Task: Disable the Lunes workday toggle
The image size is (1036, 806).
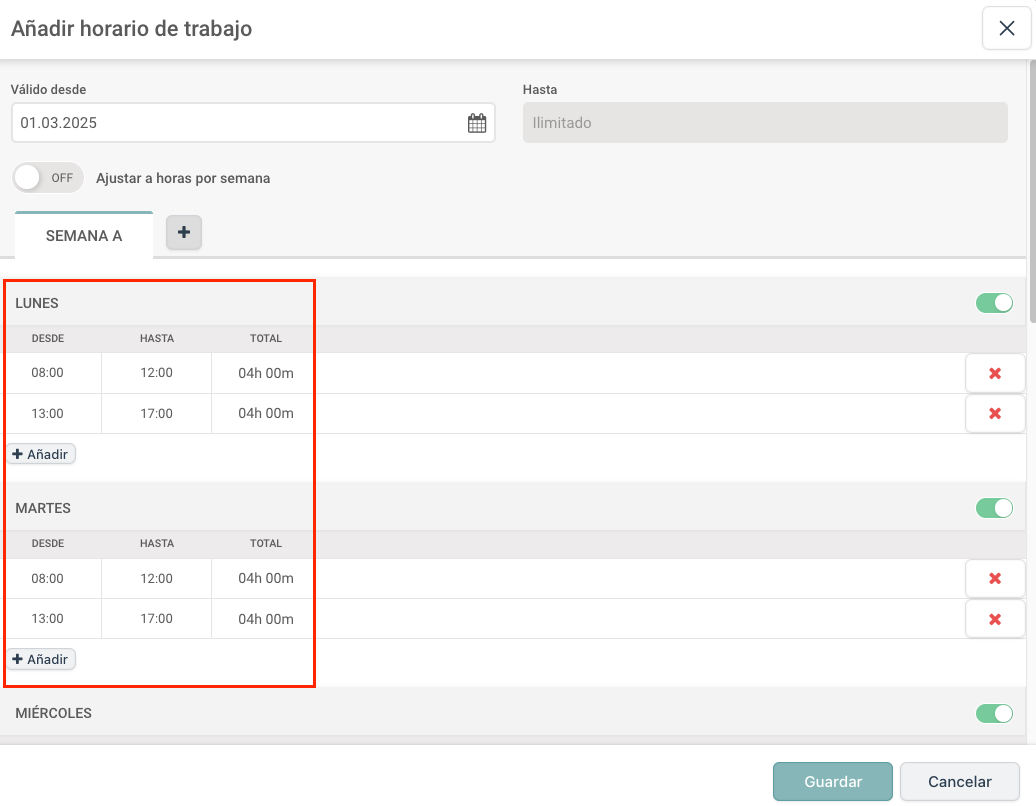Action: (x=994, y=303)
